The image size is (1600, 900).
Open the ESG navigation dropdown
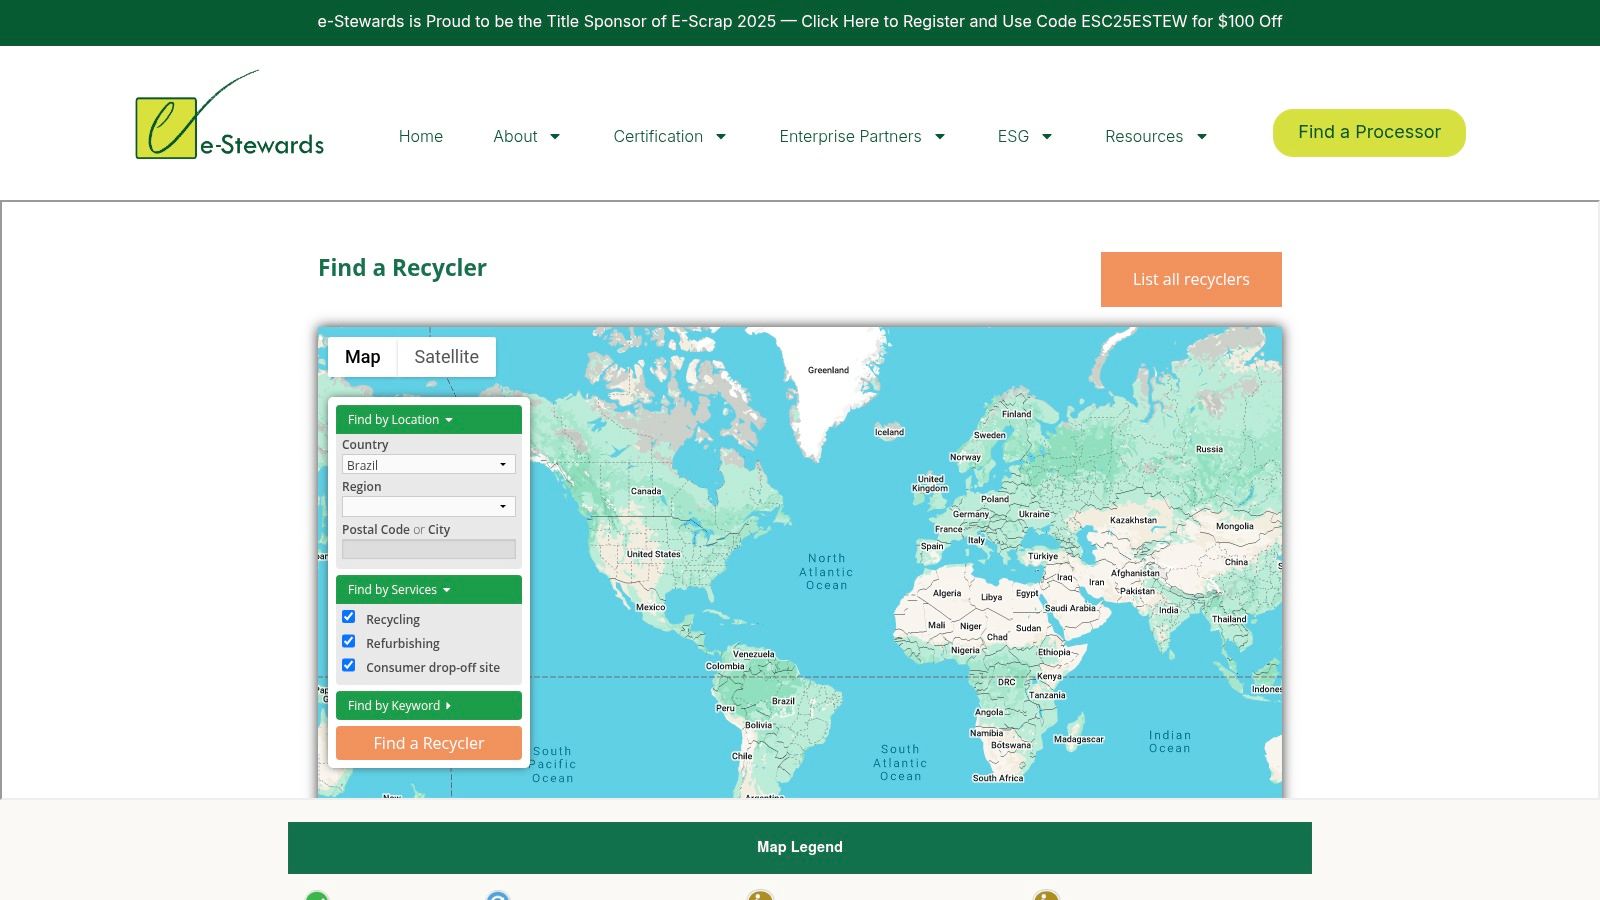coord(1024,136)
